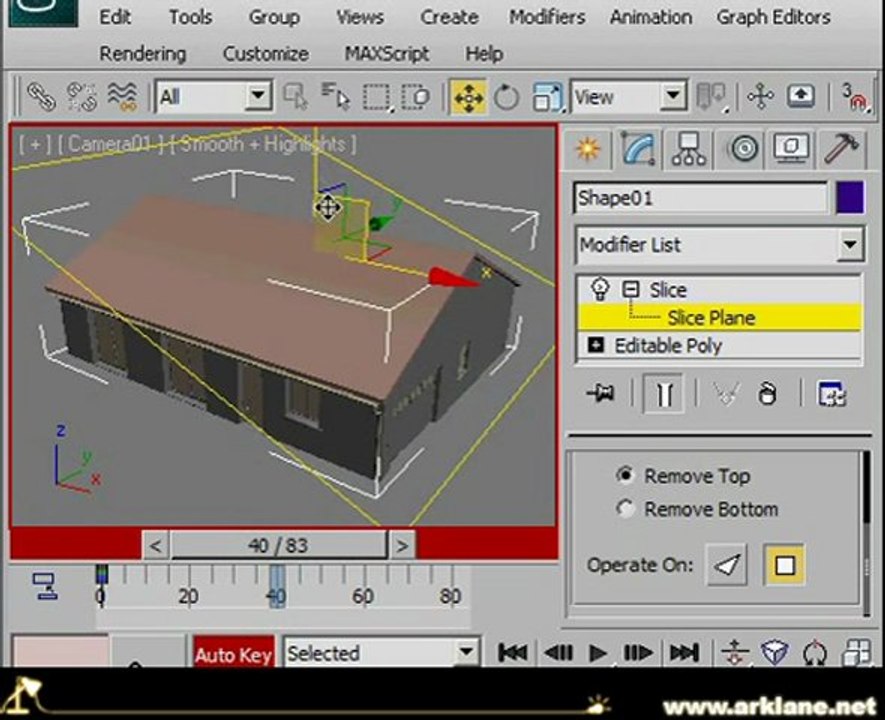Open the purple object color swatch
This screenshot has height=720, width=885.
pos(850,197)
